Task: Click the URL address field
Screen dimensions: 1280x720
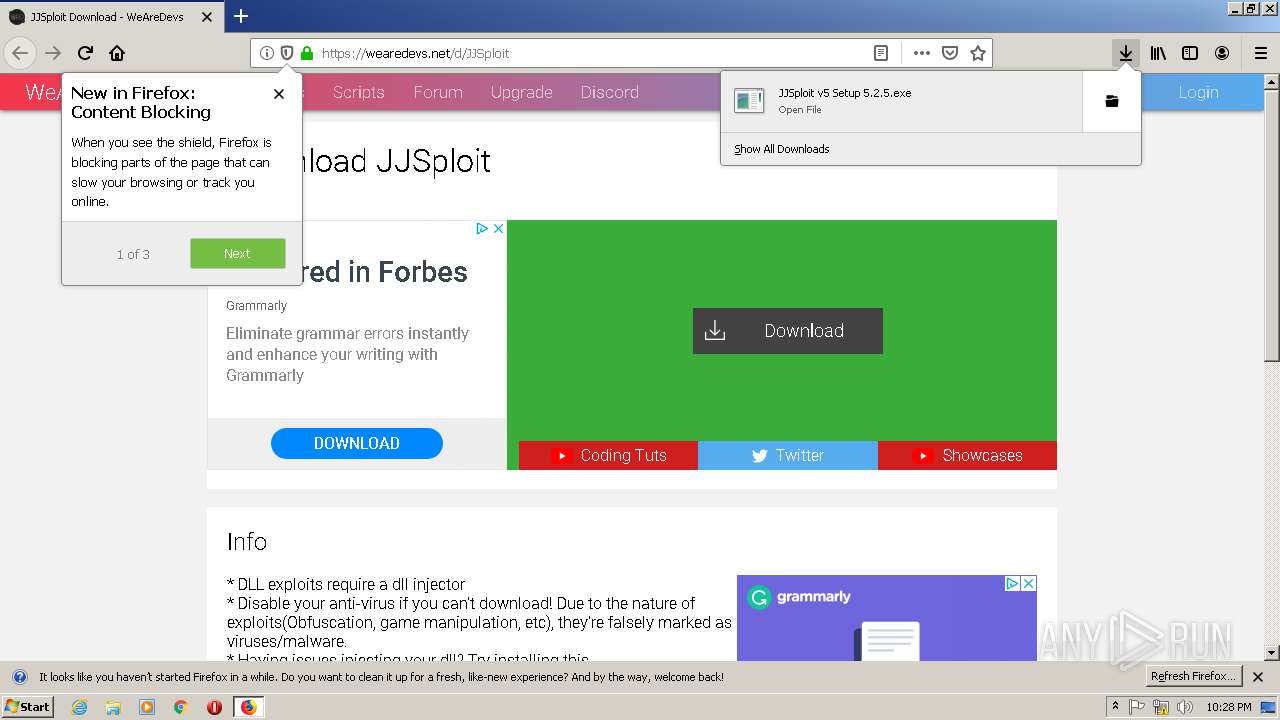Action: 590,53
